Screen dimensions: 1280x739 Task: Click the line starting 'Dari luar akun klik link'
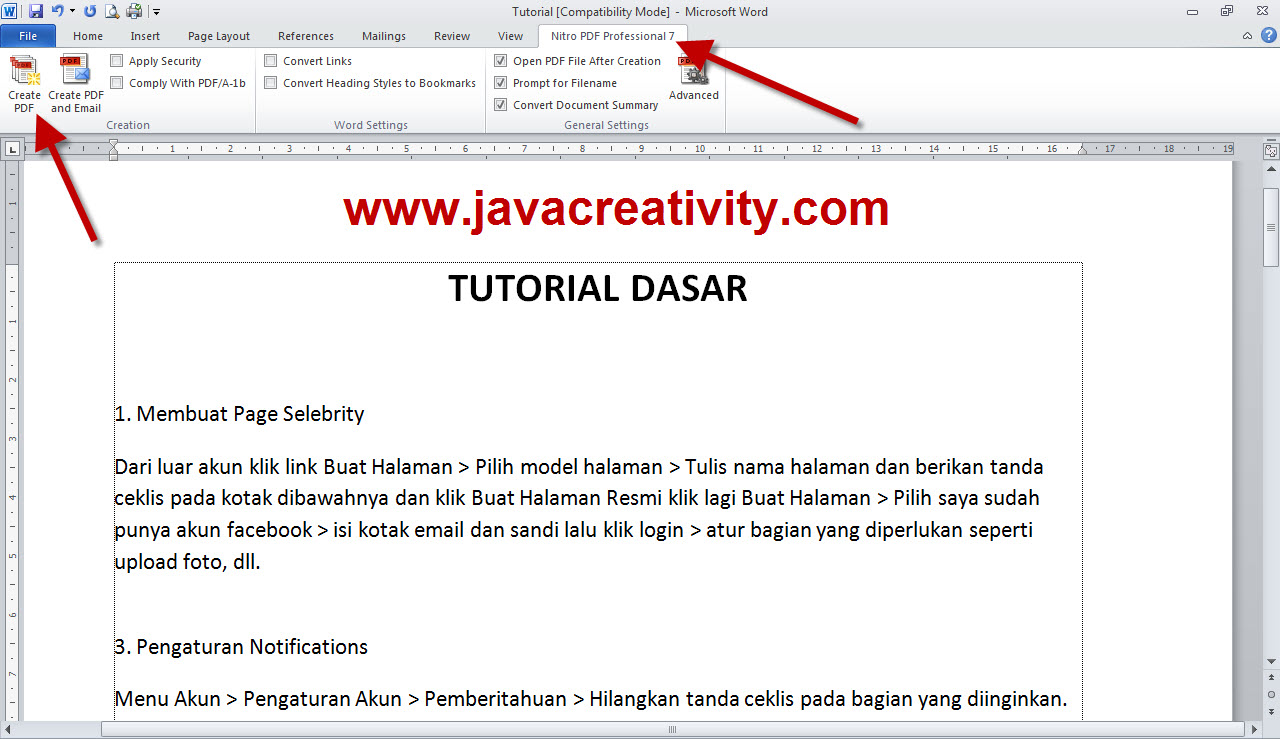click(579, 467)
